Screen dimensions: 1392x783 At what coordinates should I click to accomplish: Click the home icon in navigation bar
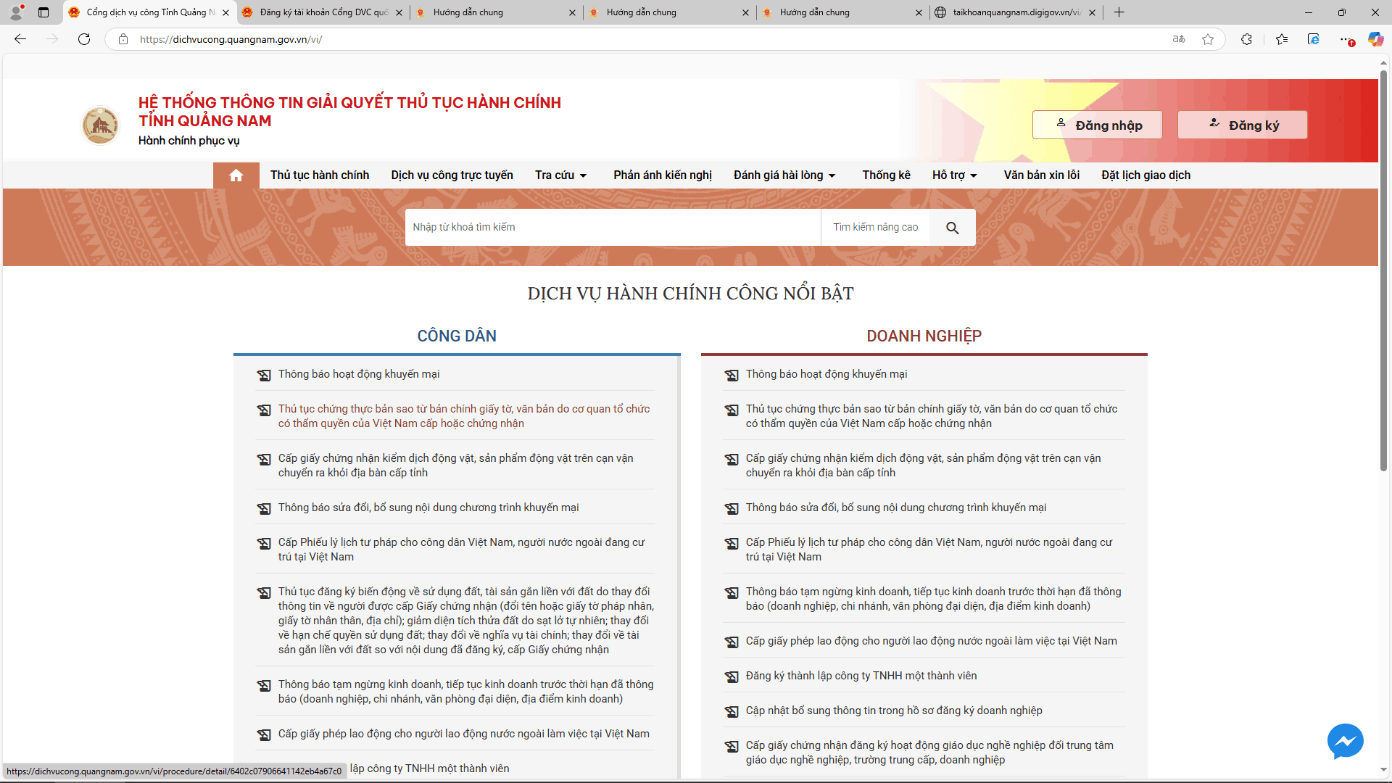pos(236,175)
